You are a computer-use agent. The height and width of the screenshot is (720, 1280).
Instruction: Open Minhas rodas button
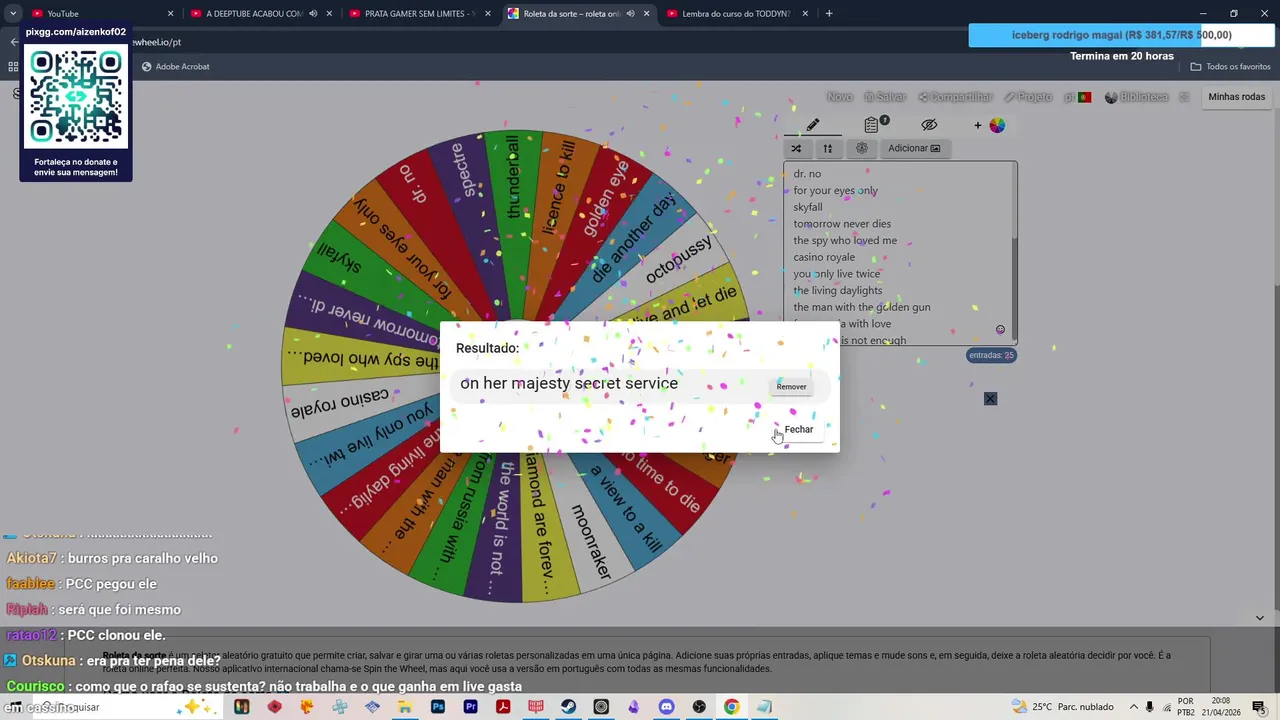tap(1237, 97)
